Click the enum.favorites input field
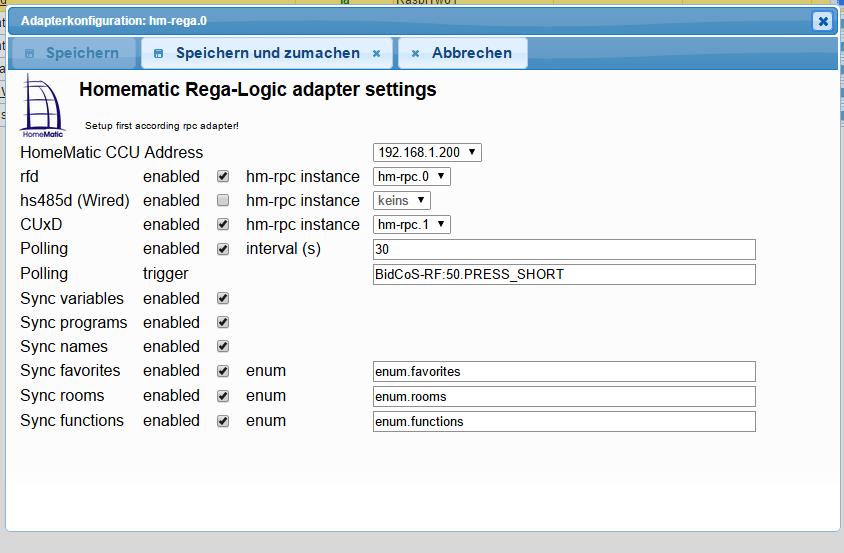The width and height of the screenshot is (844, 553). click(563, 372)
